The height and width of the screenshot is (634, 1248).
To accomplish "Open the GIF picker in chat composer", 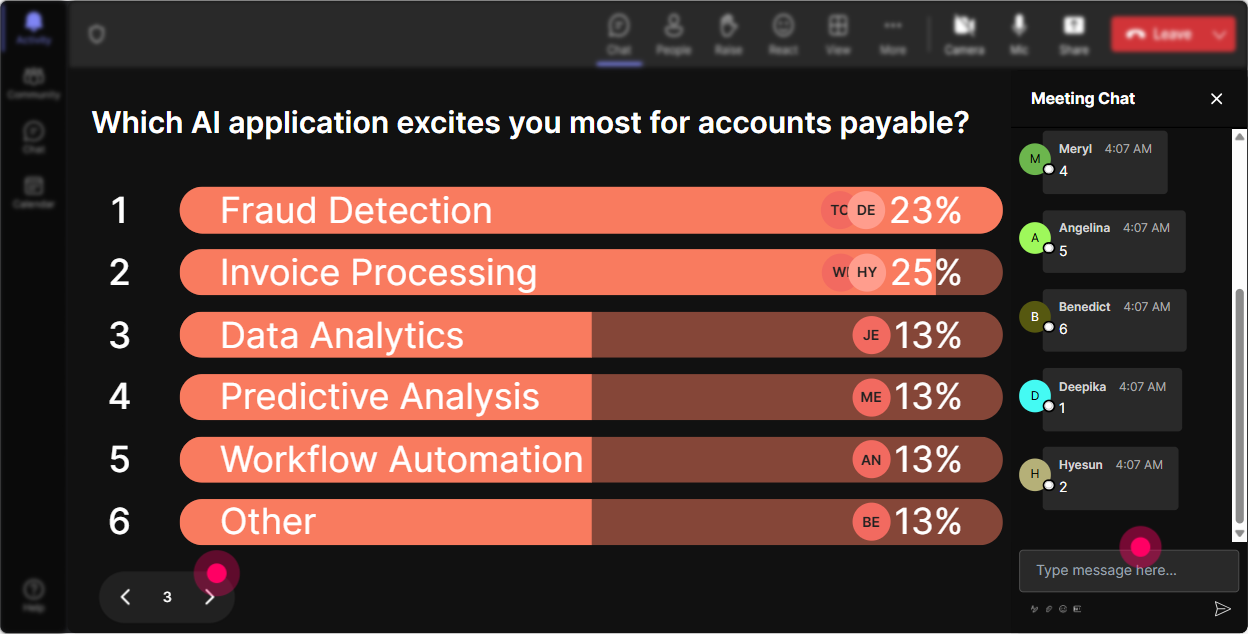I will coord(1077,608).
